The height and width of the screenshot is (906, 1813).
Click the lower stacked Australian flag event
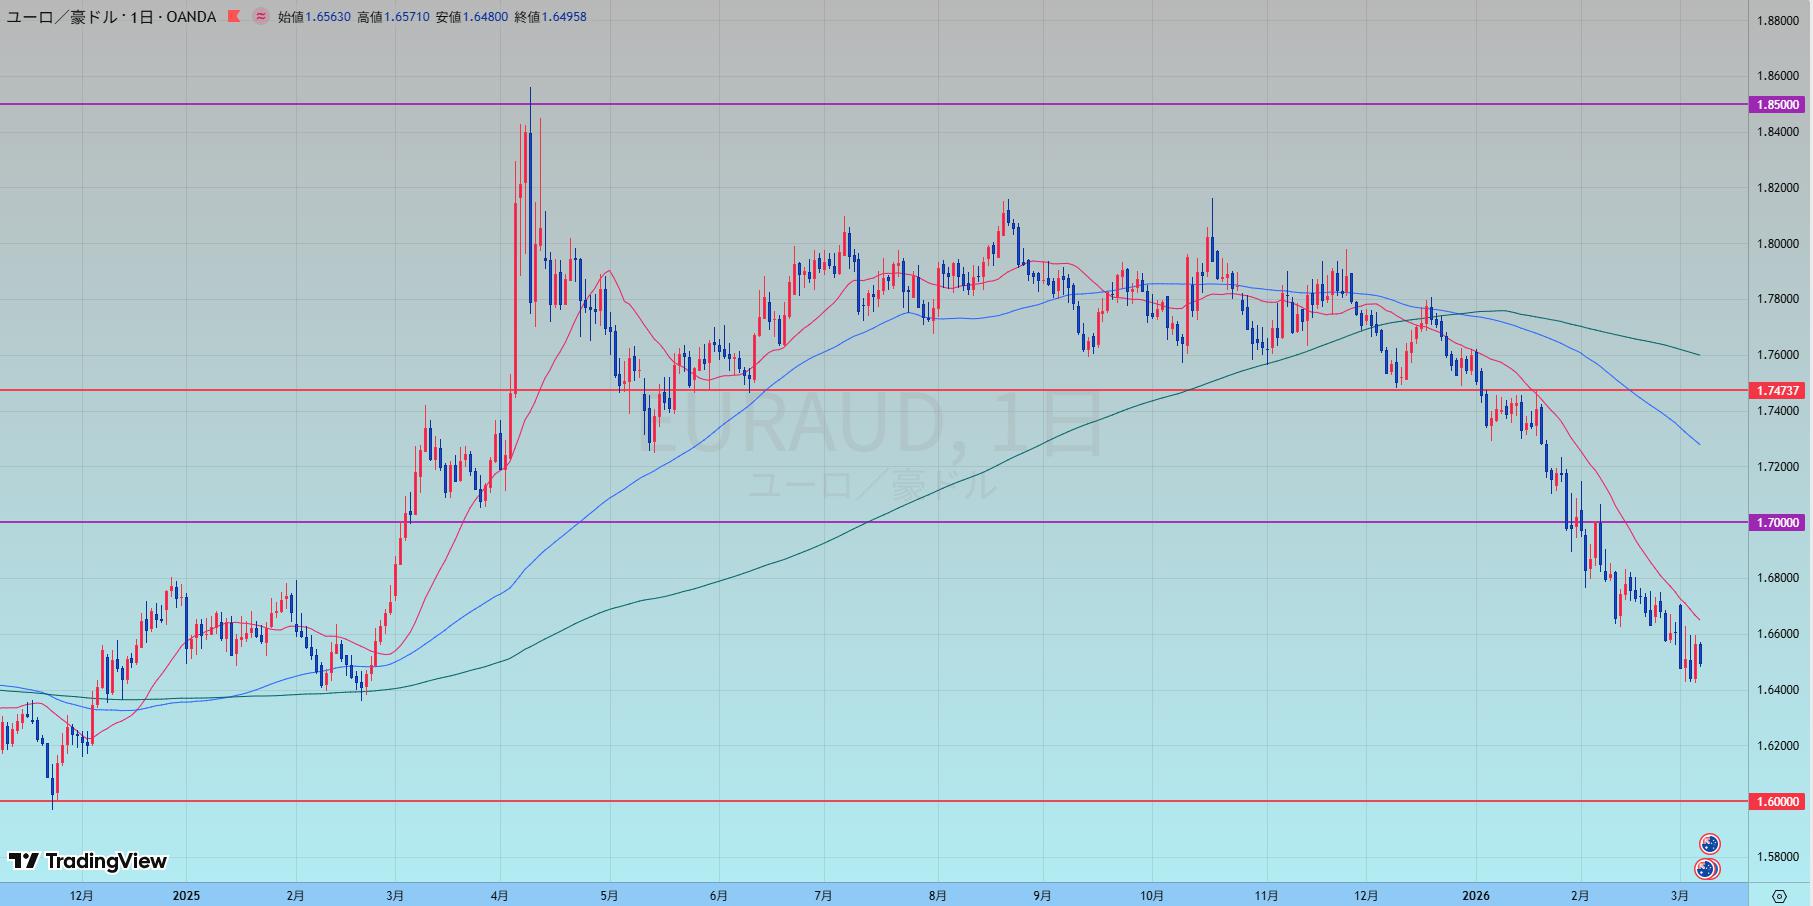coord(1706,869)
